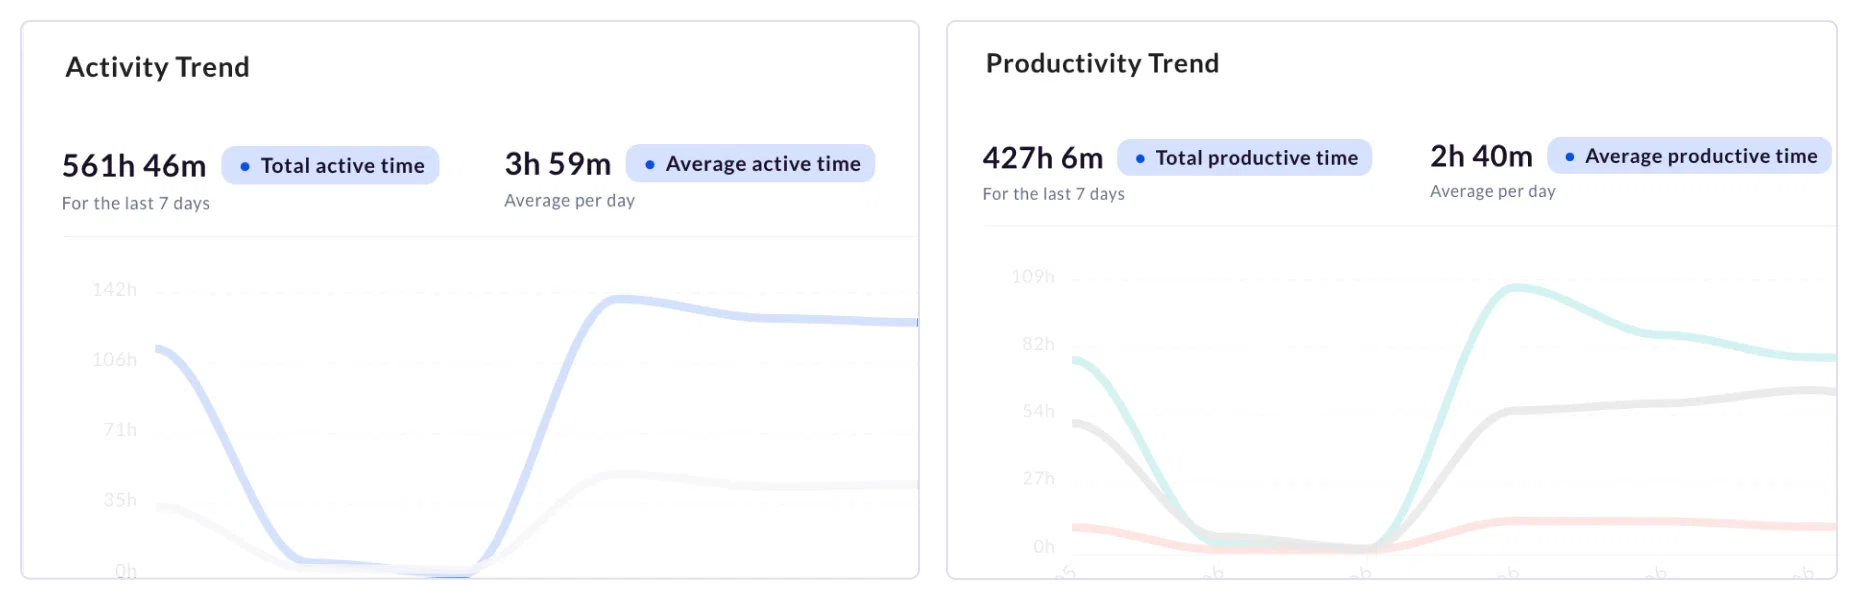The height and width of the screenshot is (600, 1866).
Task: Toggle the Total productive time legend pill
Action: pyautogui.click(x=1244, y=158)
